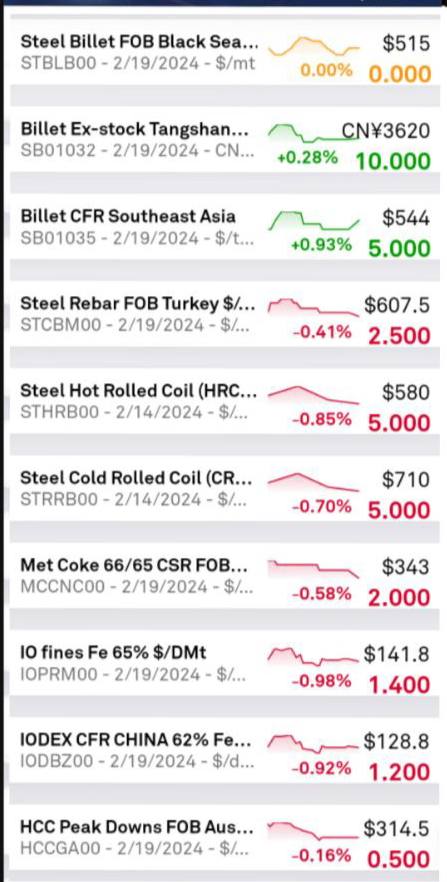Select the Billet Ex-stock Tangshan title
The width and height of the screenshot is (447, 882).
pyautogui.click(x=133, y=129)
